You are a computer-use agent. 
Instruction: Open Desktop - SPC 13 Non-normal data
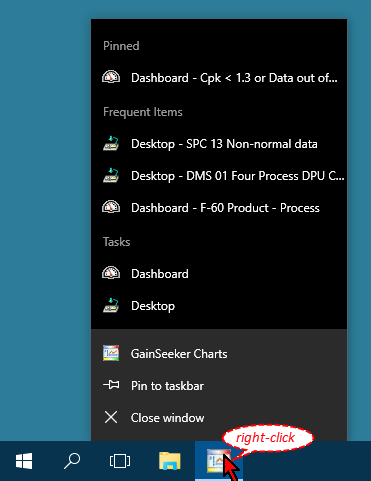[x=219, y=144]
